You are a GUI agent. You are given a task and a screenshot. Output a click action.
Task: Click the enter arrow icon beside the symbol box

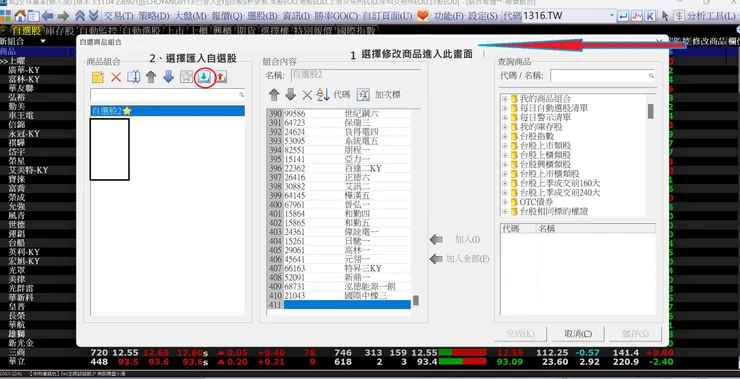point(623,16)
